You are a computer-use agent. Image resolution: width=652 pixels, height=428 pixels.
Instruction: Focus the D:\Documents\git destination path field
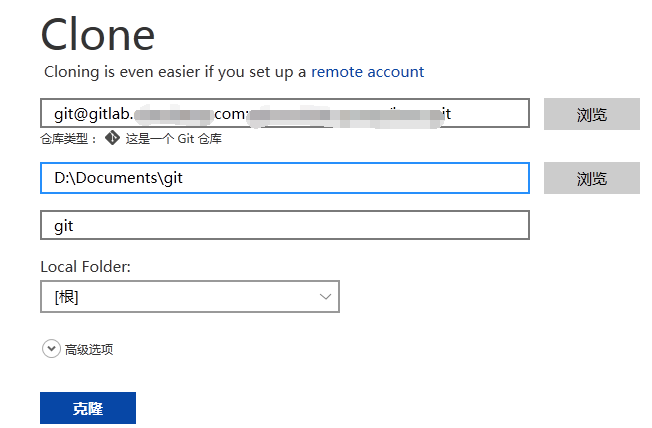[285, 178]
